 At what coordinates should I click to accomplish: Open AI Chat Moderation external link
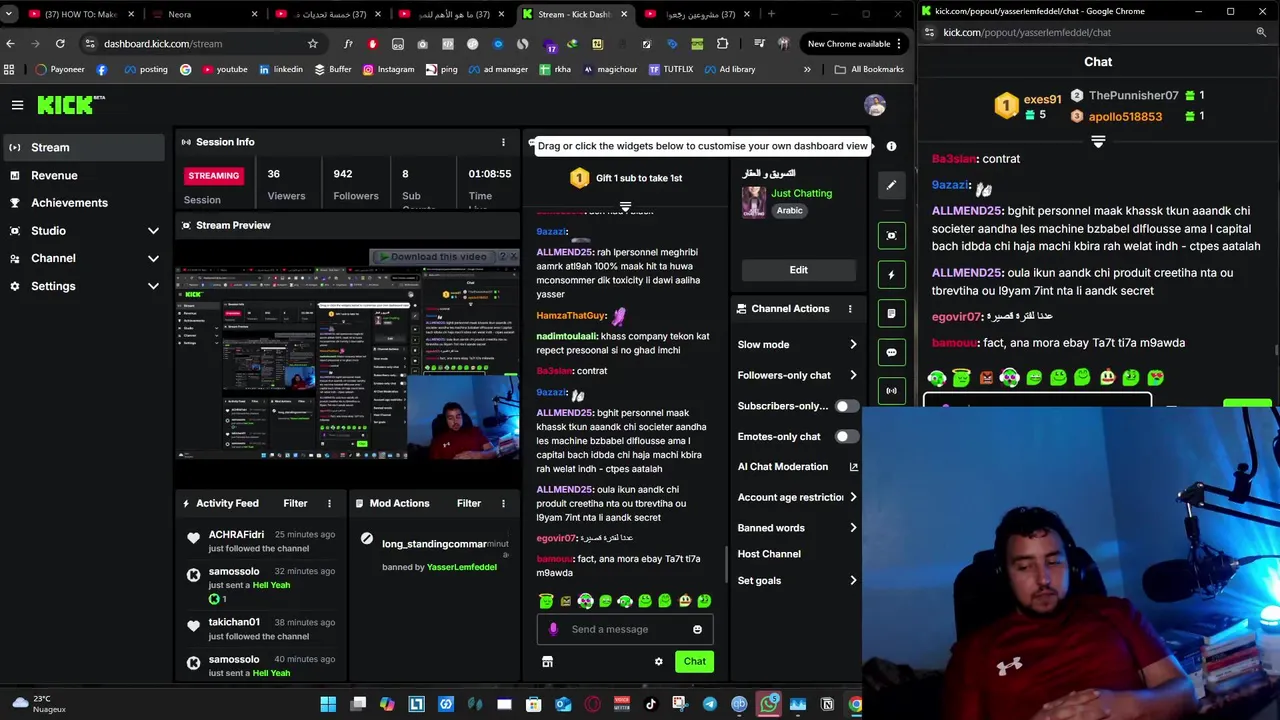point(853,467)
